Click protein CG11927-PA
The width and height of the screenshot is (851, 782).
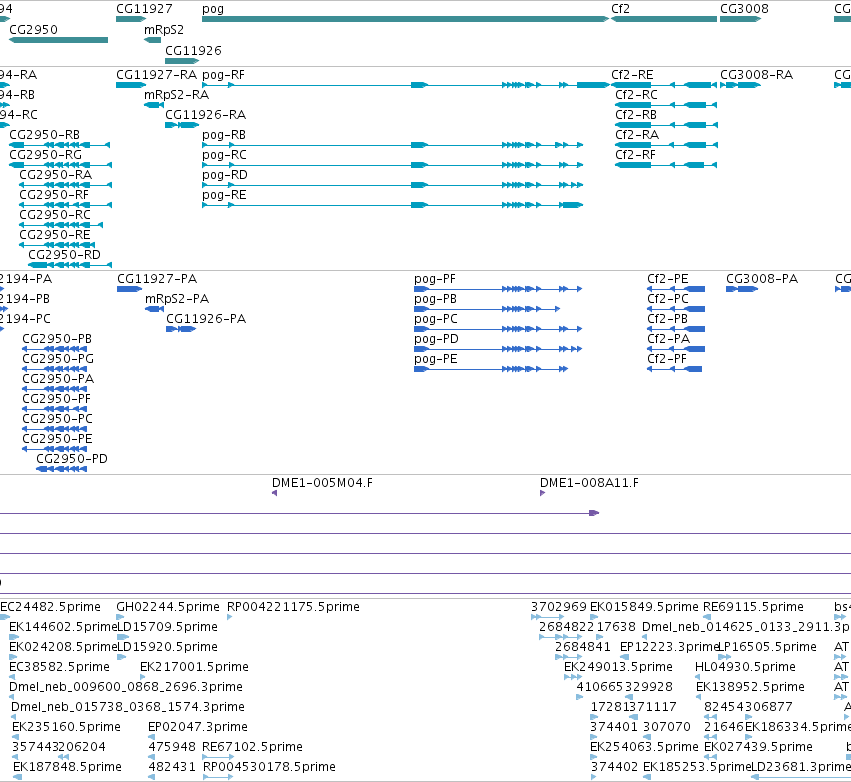(x=129, y=289)
